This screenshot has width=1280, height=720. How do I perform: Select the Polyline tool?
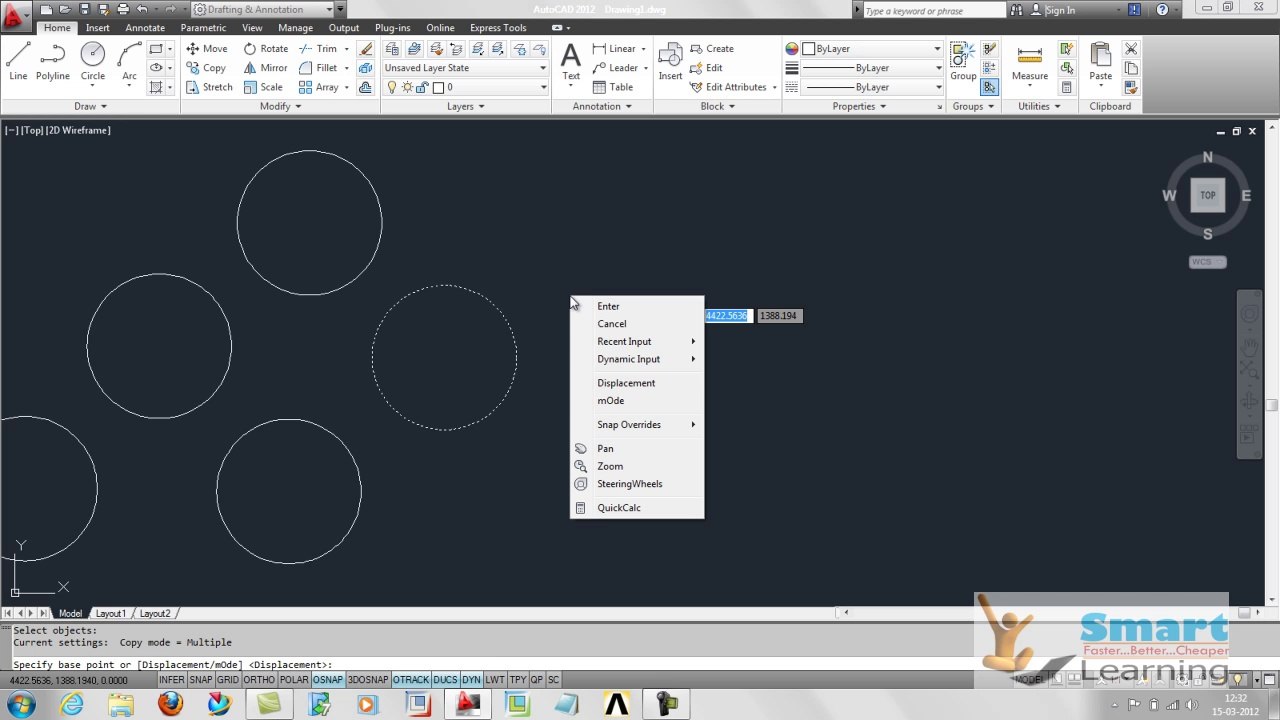click(x=53, y=61)
